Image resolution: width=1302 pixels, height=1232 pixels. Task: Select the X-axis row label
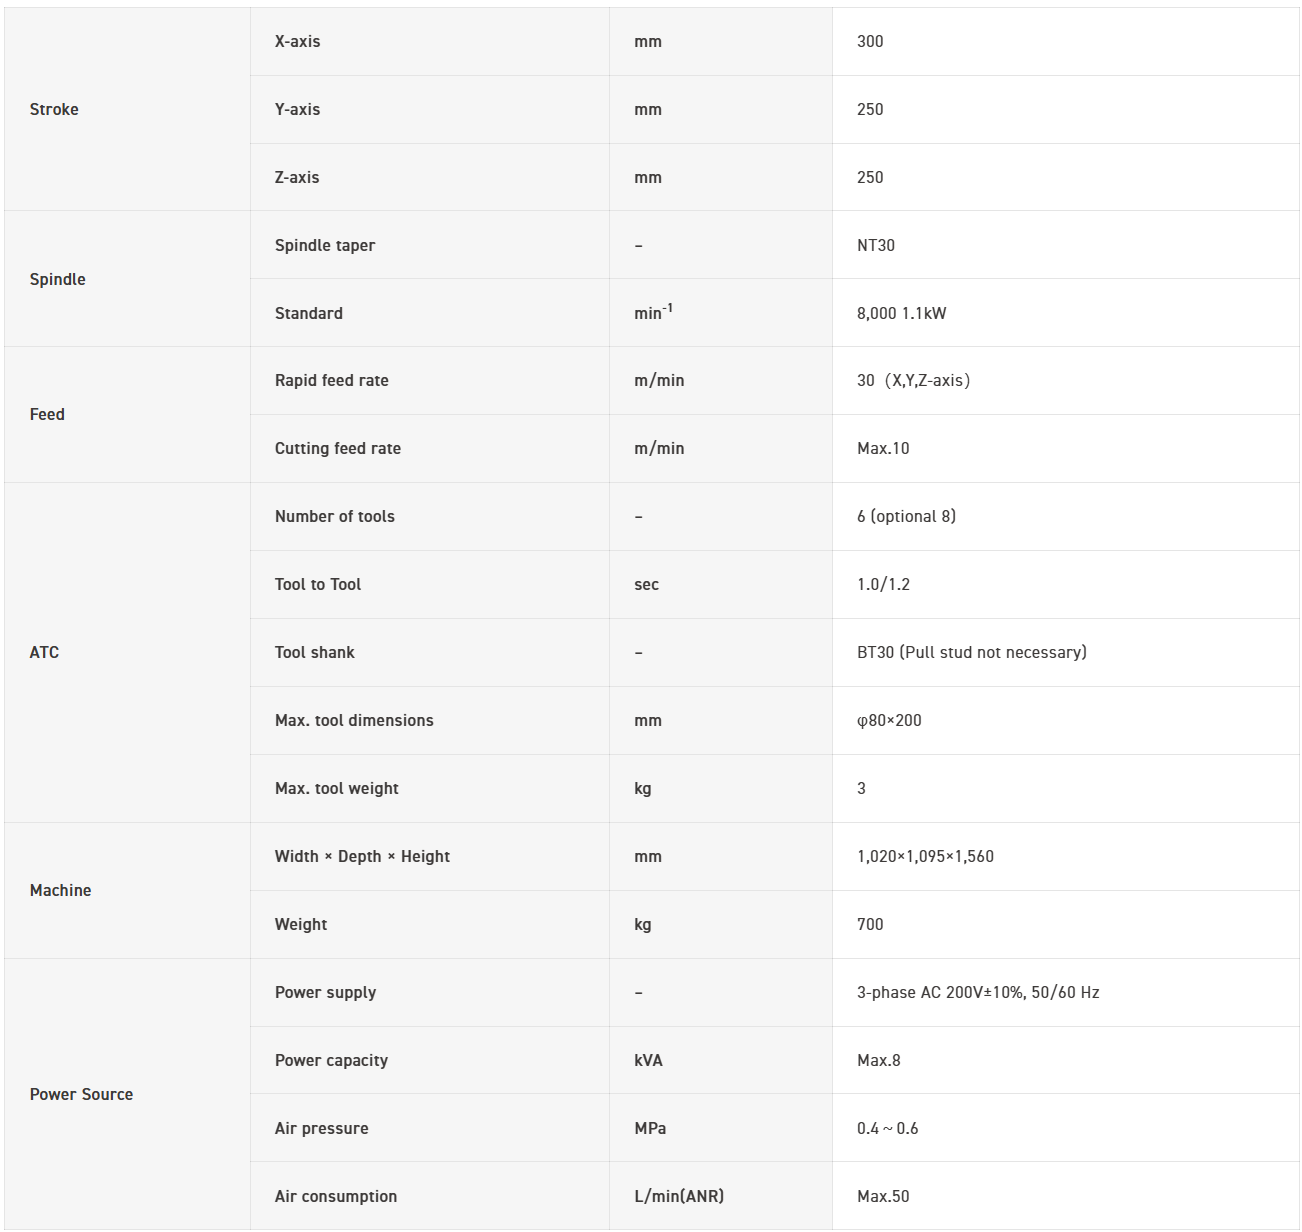(298, 41)
